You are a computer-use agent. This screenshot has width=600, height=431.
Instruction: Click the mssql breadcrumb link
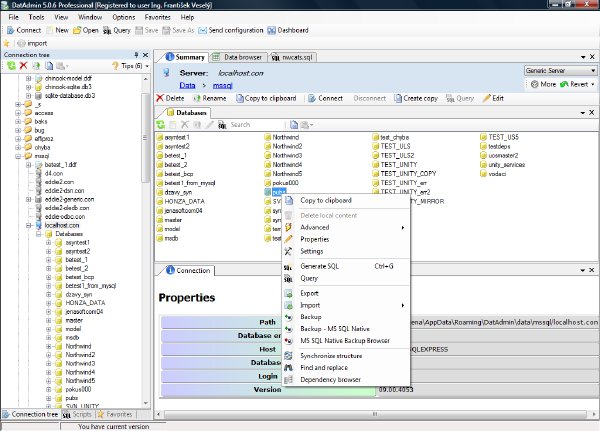coord(223,85)
